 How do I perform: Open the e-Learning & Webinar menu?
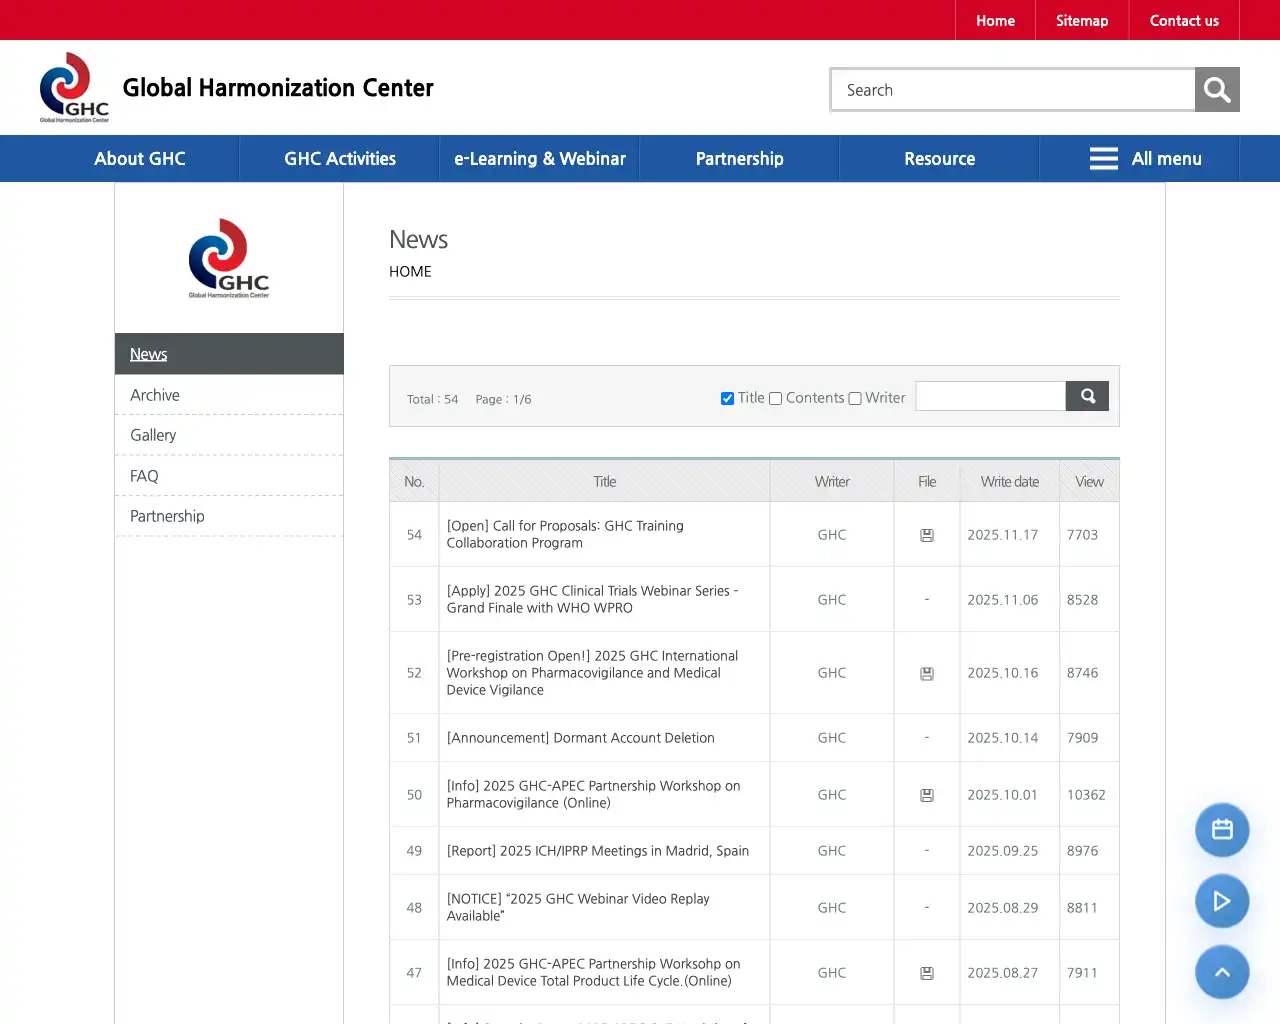(539, 158)
